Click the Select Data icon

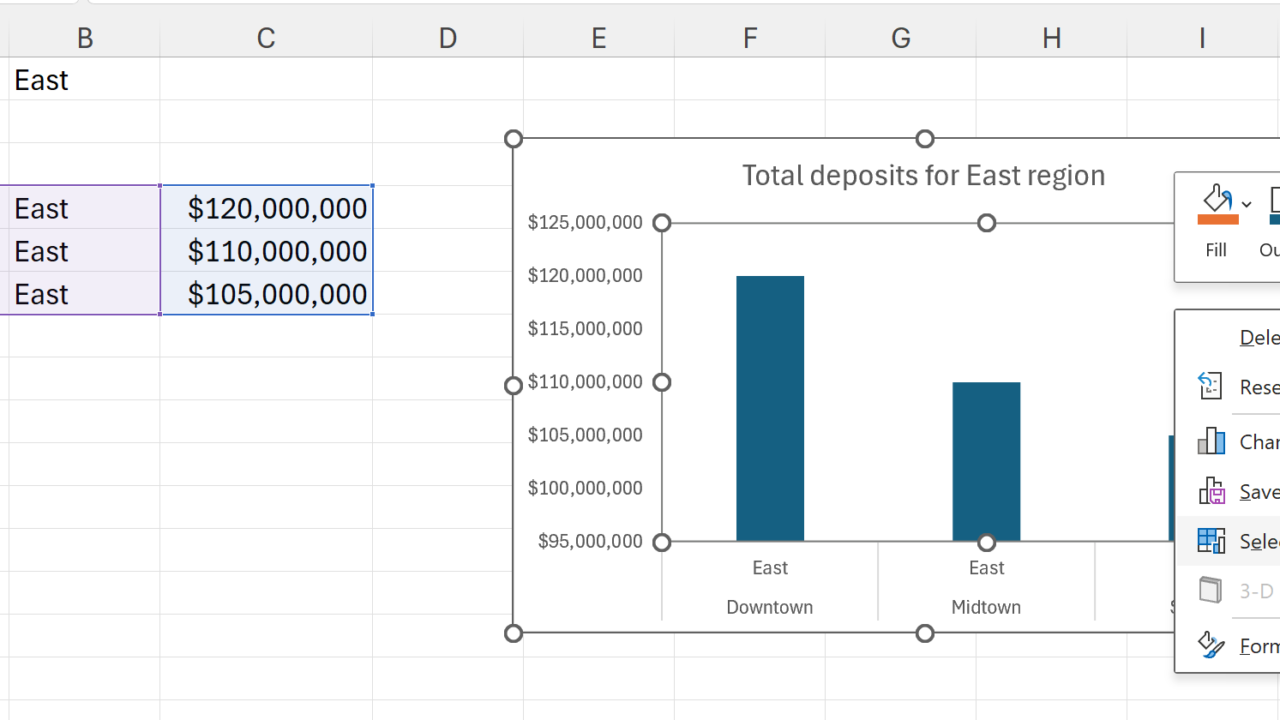point(1211,541)
